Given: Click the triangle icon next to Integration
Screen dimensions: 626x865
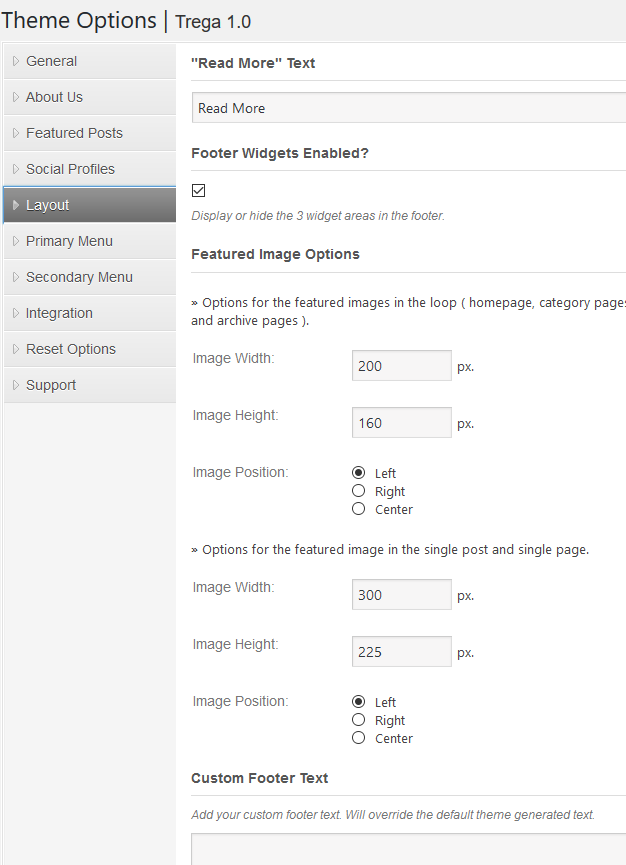Looking at the screenshot, I should [x=16, y=313].
